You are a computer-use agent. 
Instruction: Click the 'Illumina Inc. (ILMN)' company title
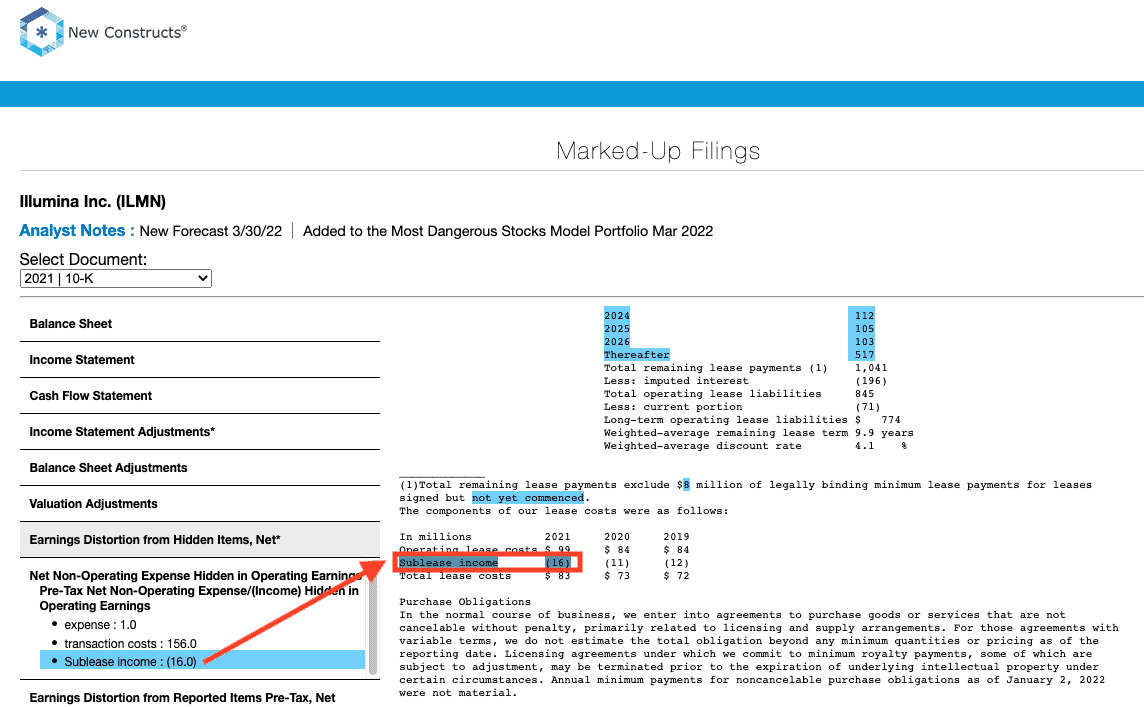(93, 201)
